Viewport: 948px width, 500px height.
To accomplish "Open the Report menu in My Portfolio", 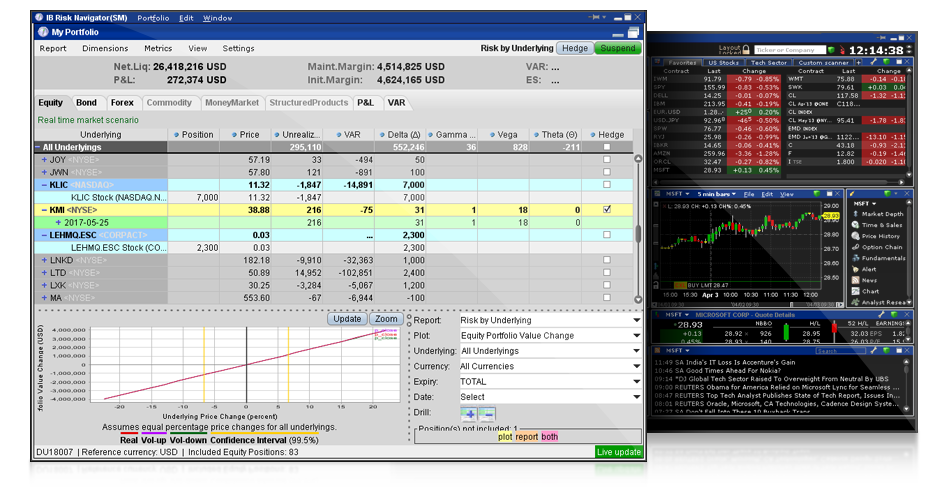I will (53, 48).
